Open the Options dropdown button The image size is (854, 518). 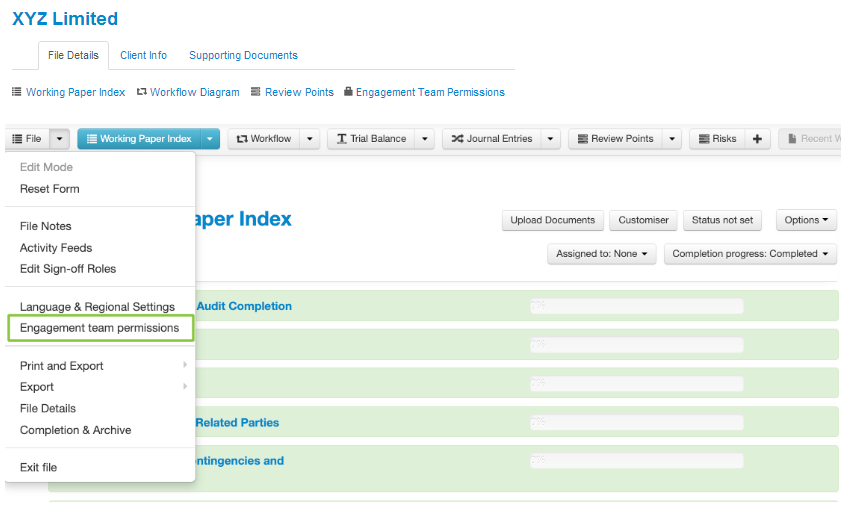point(806,220)
